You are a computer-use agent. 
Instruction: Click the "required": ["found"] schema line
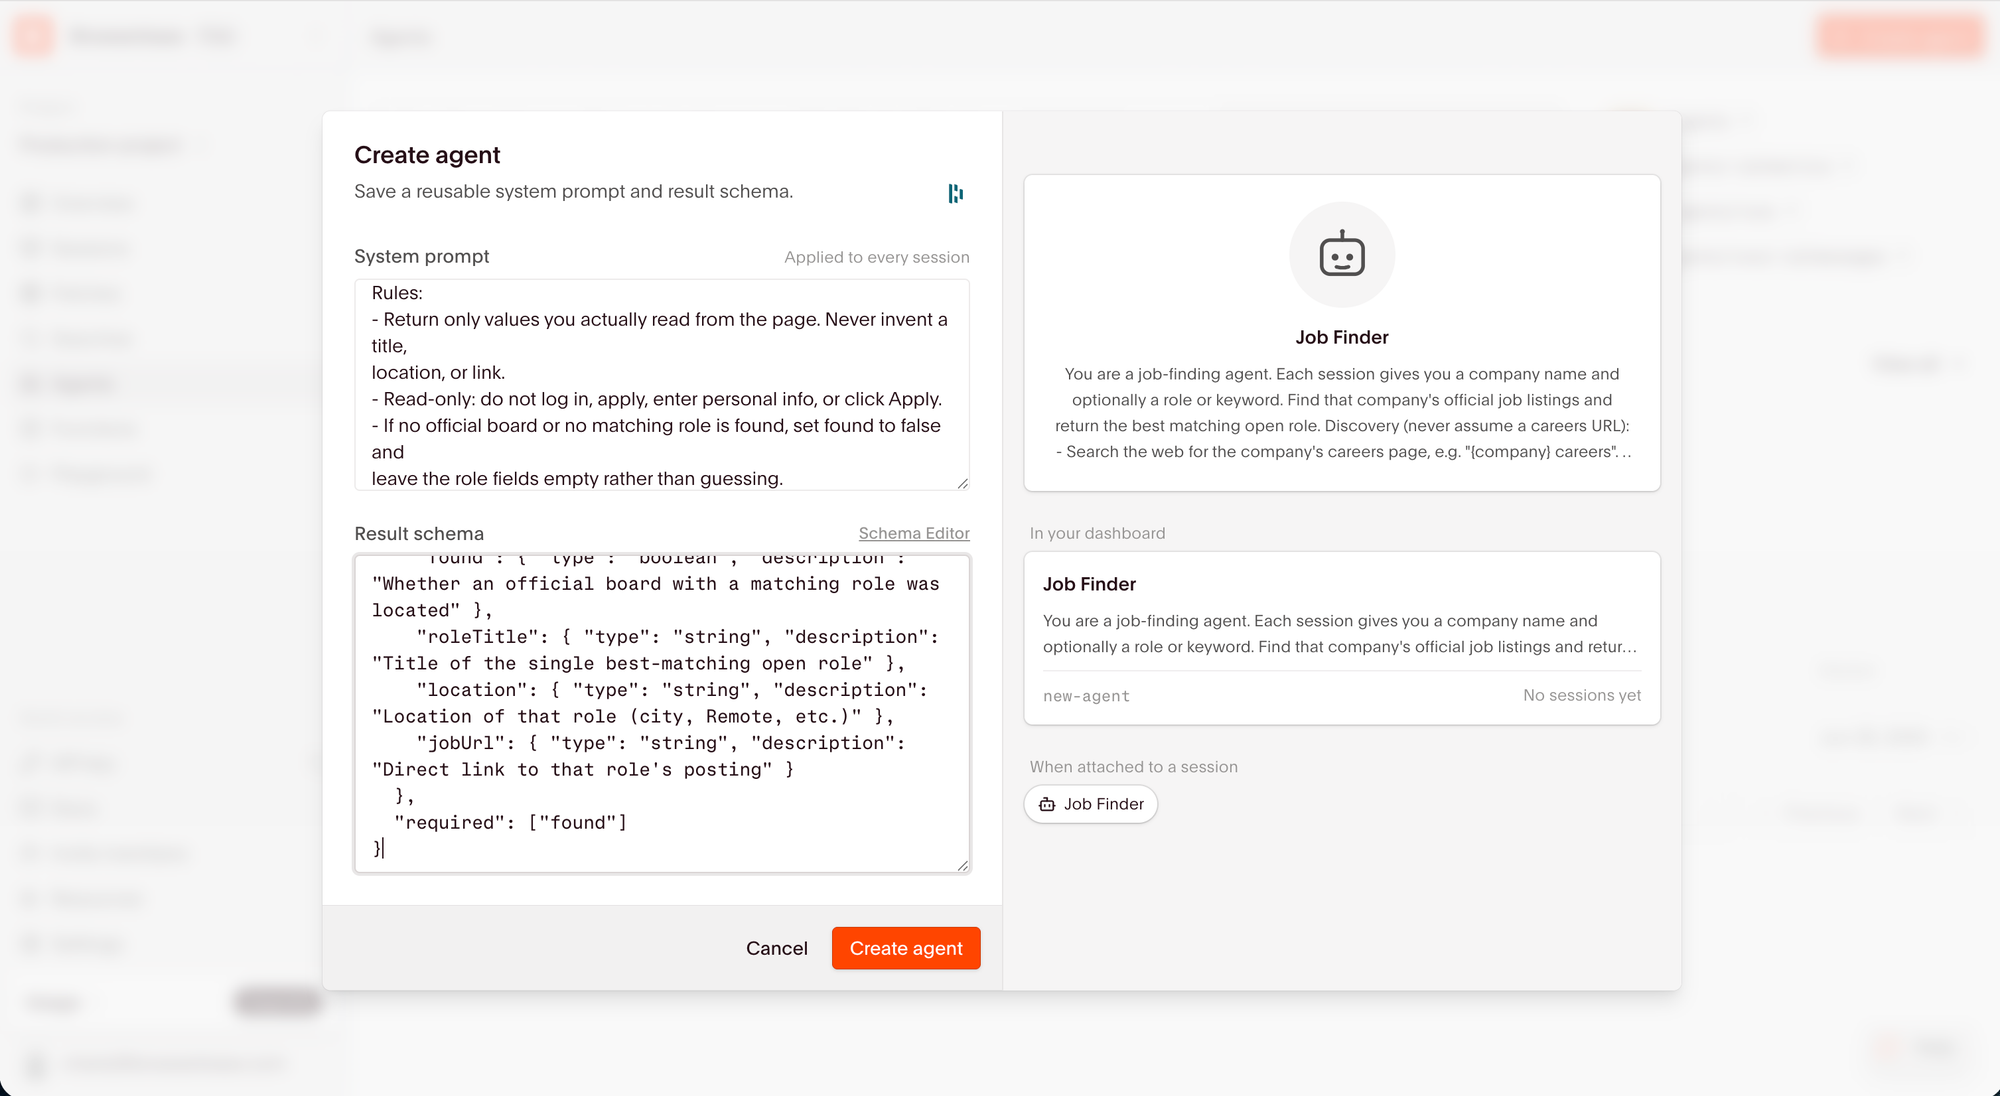coord(510,822)
